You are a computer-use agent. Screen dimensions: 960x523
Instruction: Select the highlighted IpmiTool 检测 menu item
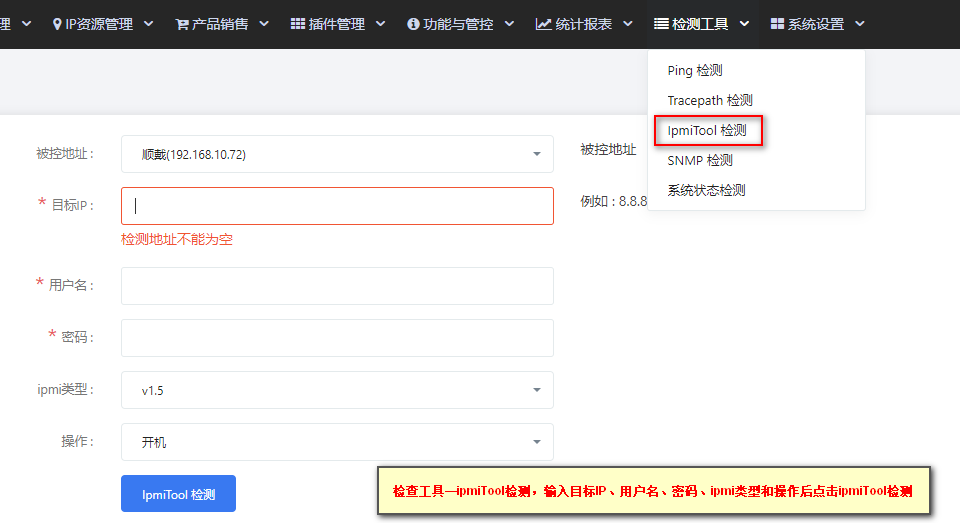tap(707, 130)
